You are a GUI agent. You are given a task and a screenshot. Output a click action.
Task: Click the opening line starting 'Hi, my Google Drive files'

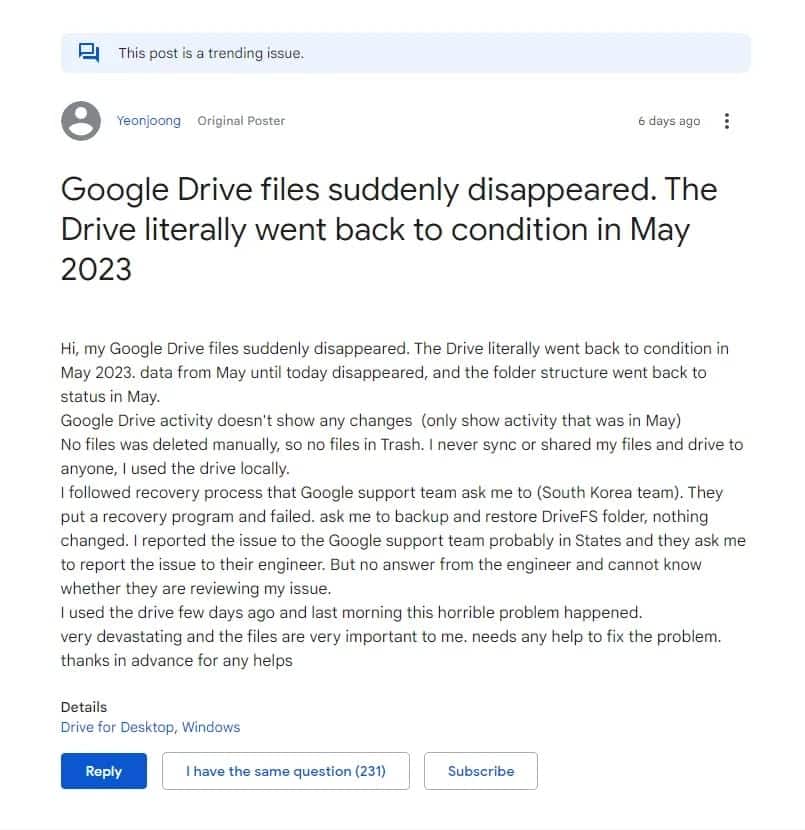[x=395, y=349]
